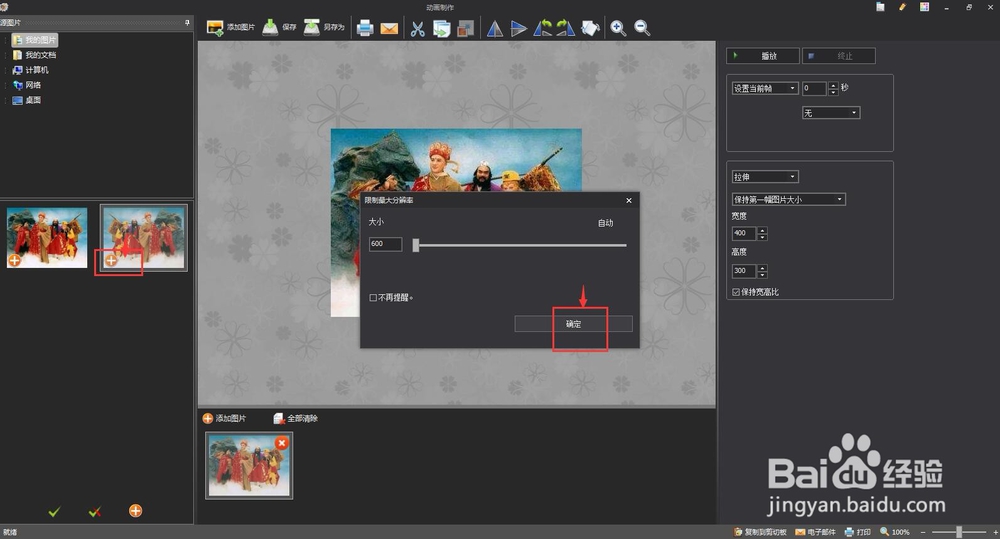Click the 添加图片 toolbar icon at top
This screenshot has height=539, width=1000.
pos(216,28)
